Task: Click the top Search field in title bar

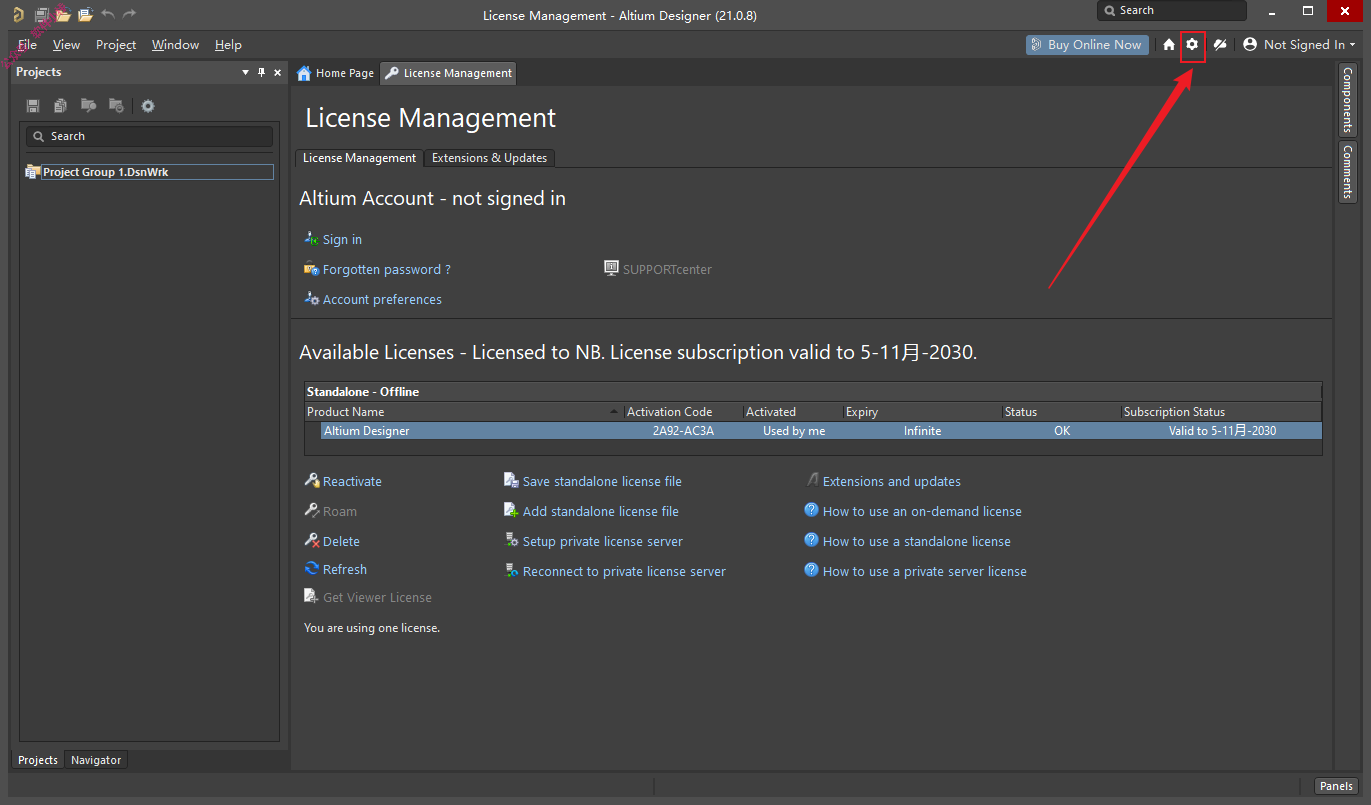Action: pos(1172,11)
